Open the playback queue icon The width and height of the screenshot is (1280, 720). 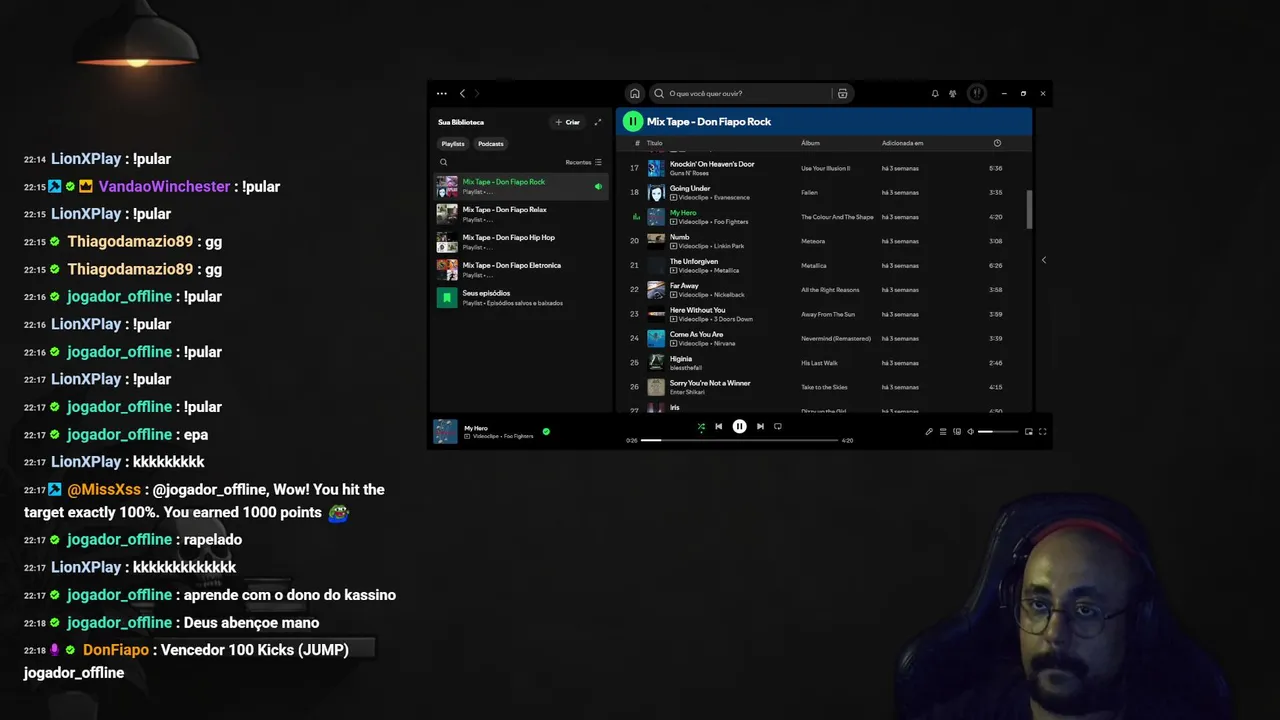coord(943,432)
